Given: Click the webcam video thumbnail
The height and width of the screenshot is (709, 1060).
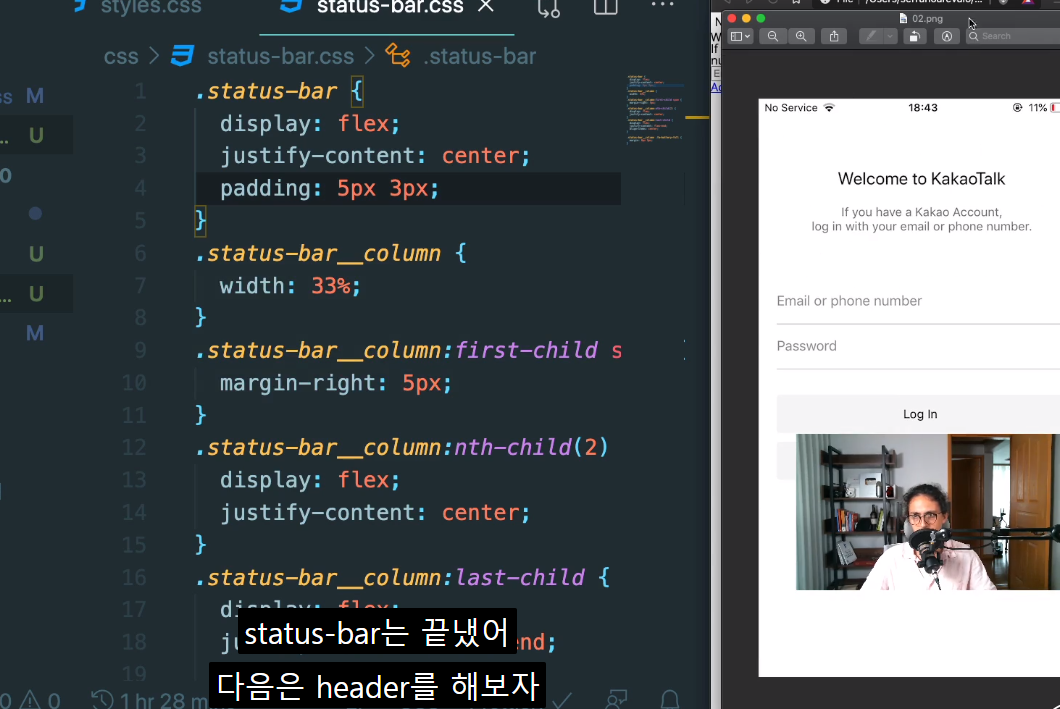Looking at the screenshot, I should click(928, 512).
